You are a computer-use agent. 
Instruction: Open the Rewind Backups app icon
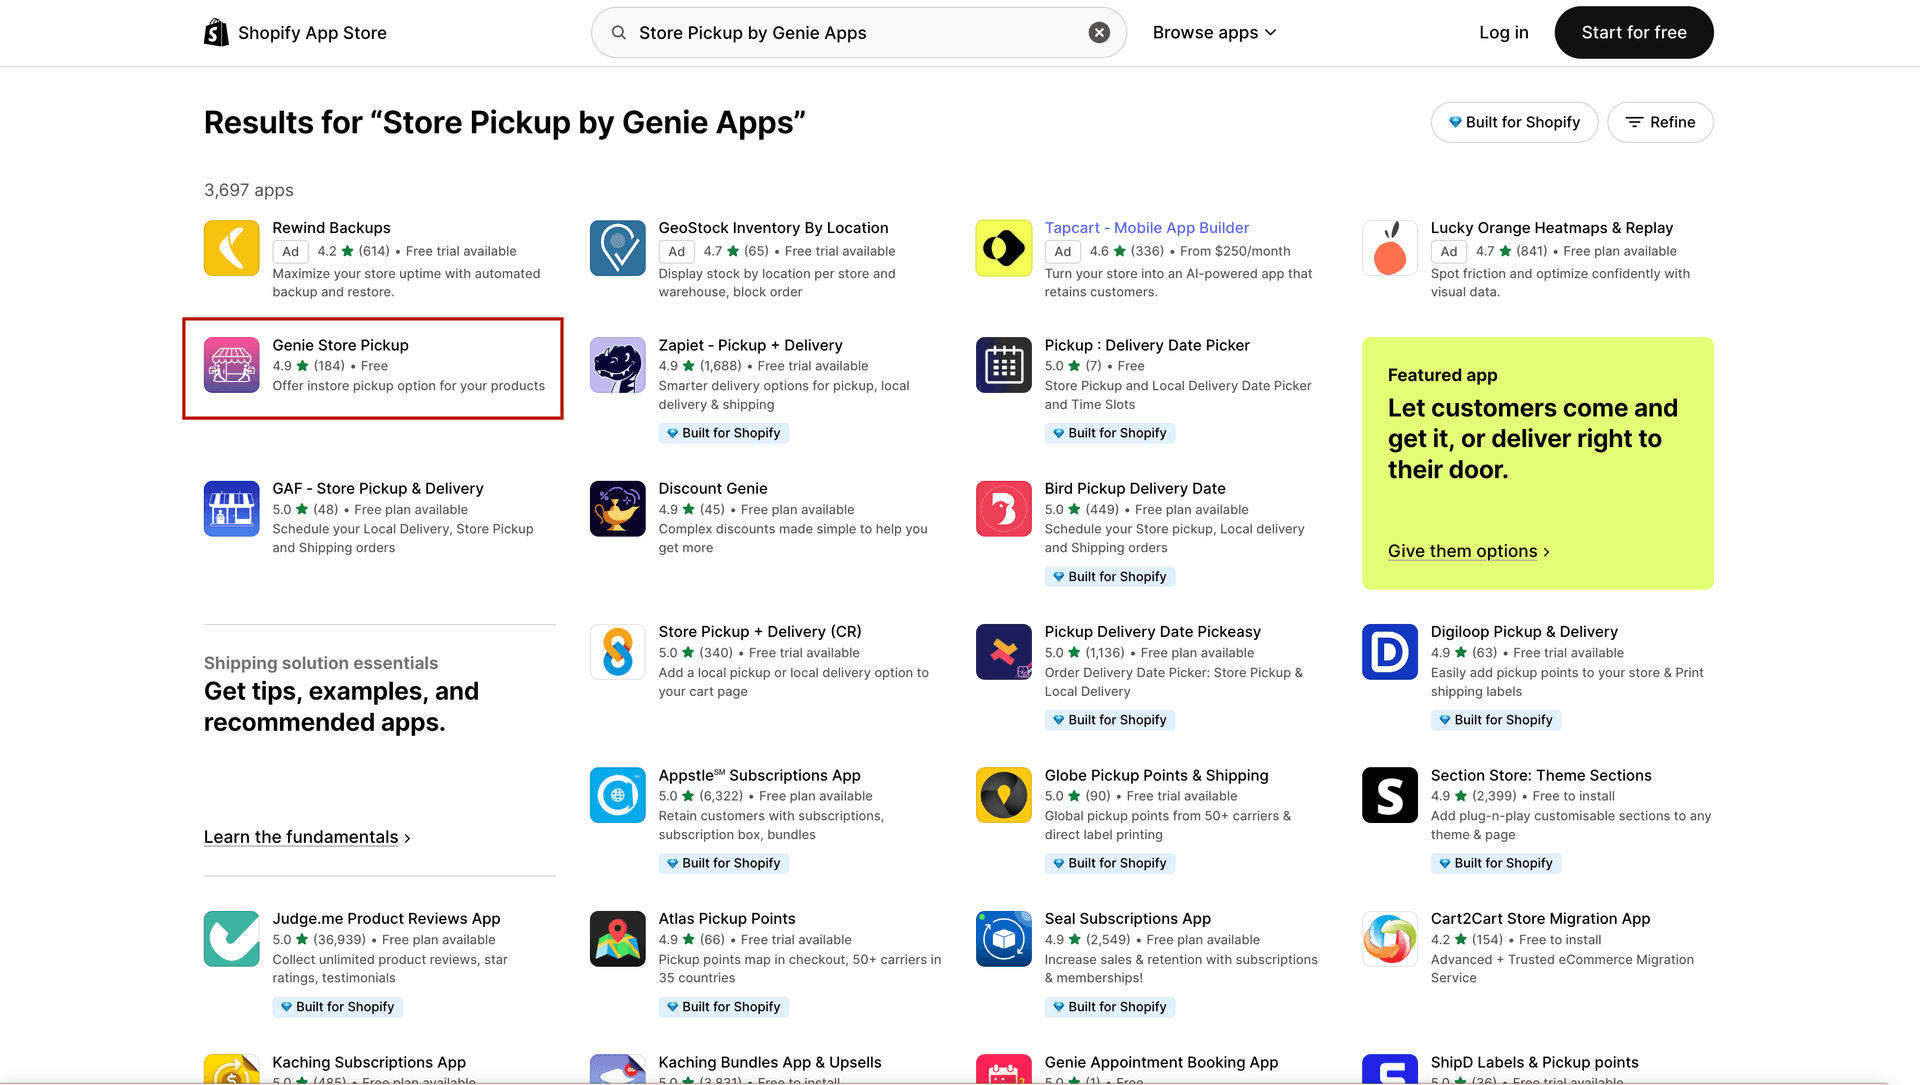coord(231,248)
